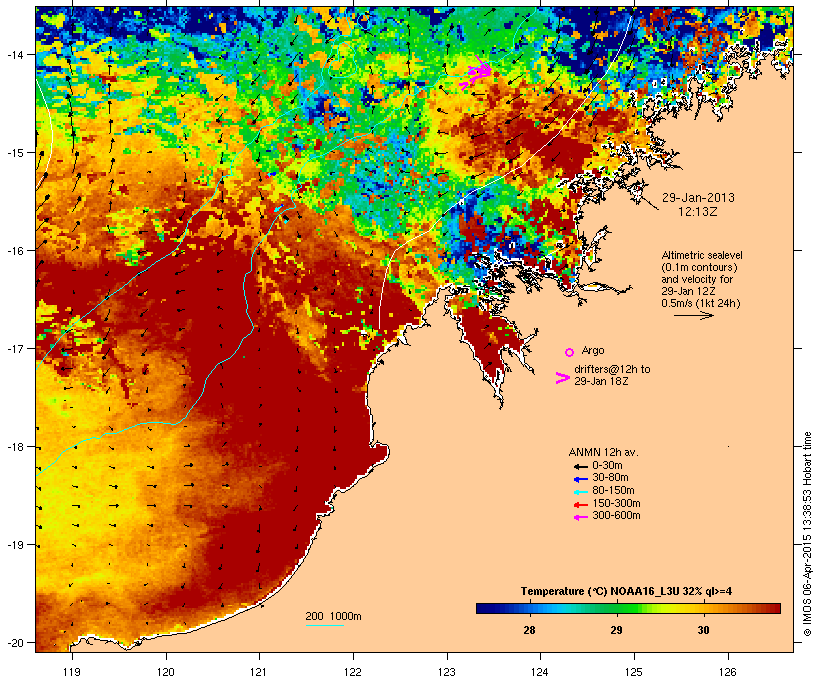Image resolution: width=820 pixels, height=680 pixels.
Task: Click longitude axis label 124
Action: pos(540,672)
